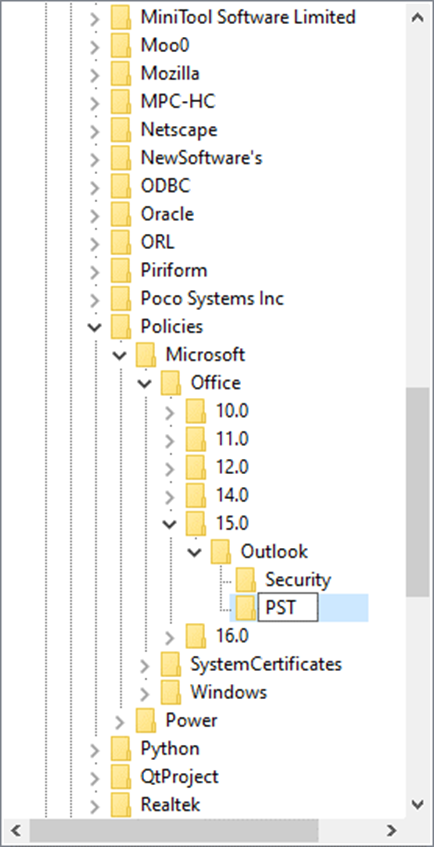
Task: Collapse the 15.0 key
Action: [x=170, y=523]
